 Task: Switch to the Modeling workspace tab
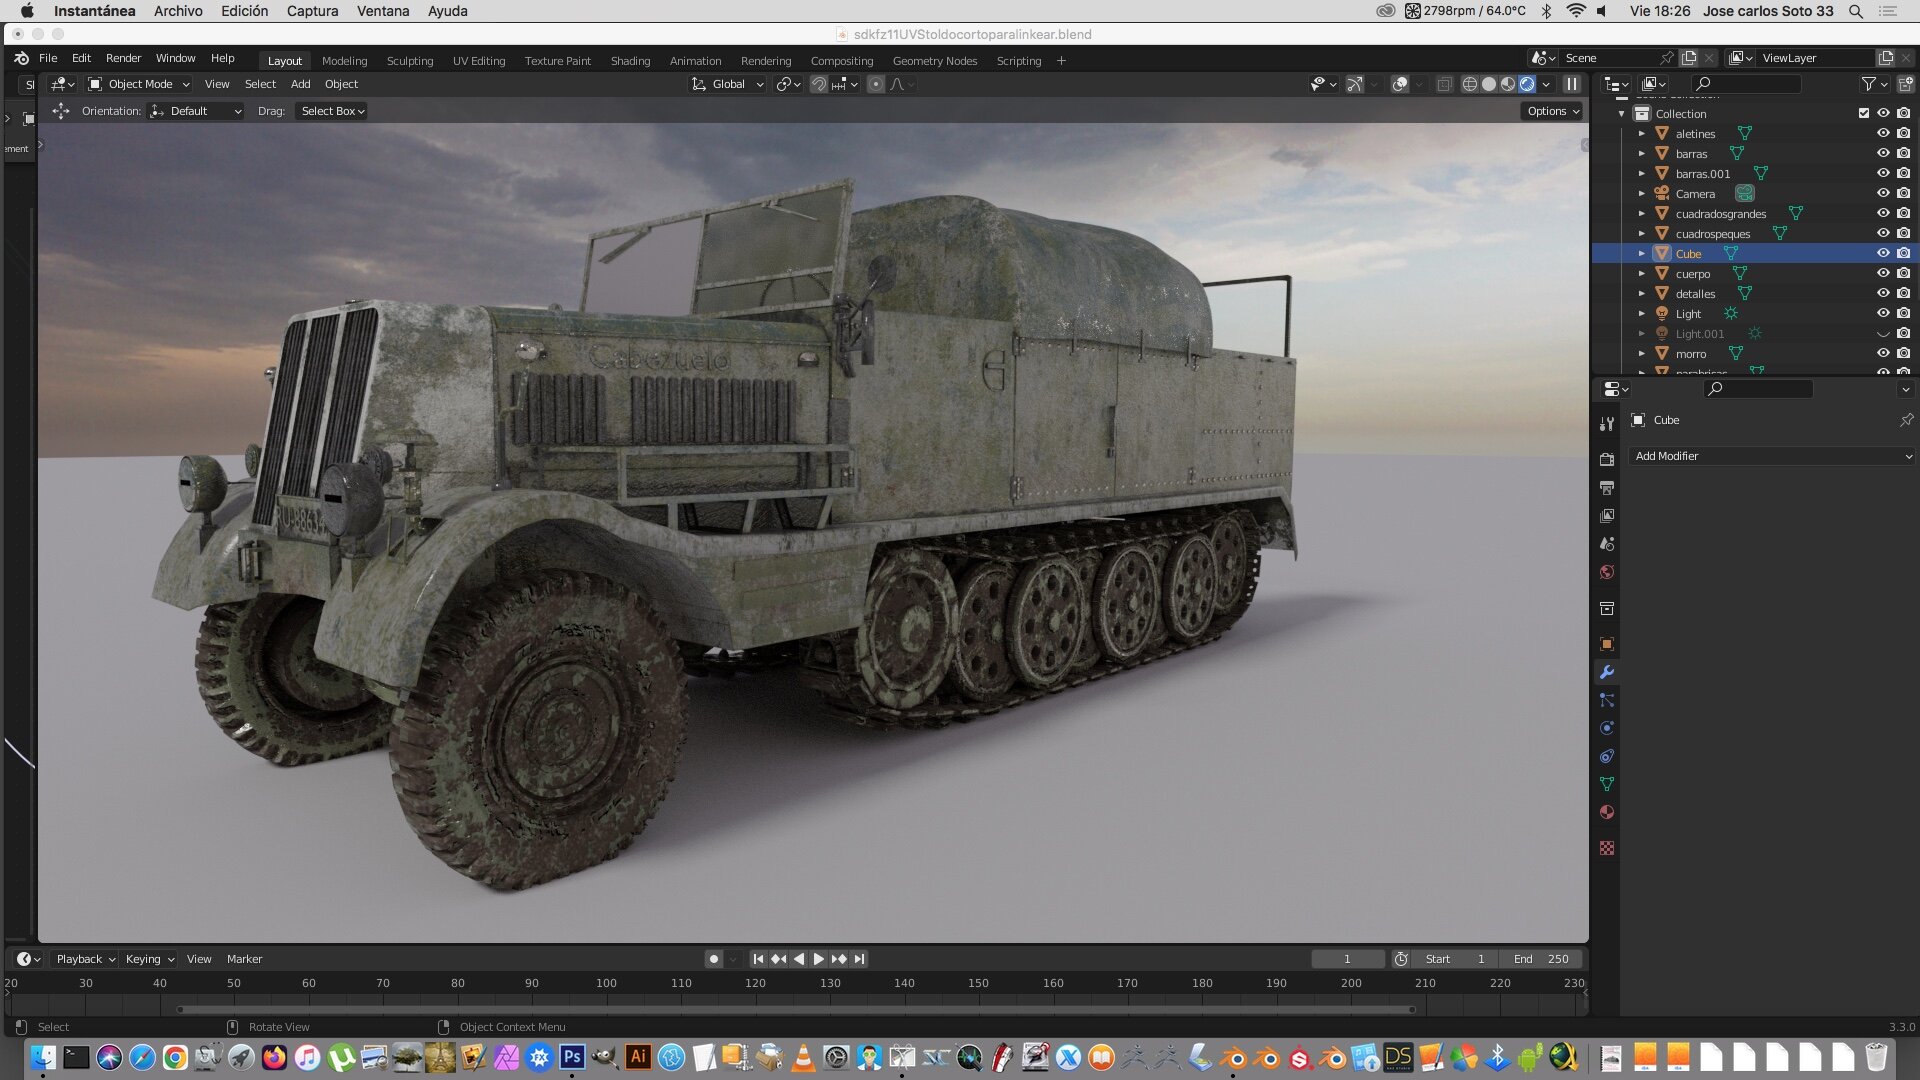point(344,61)
